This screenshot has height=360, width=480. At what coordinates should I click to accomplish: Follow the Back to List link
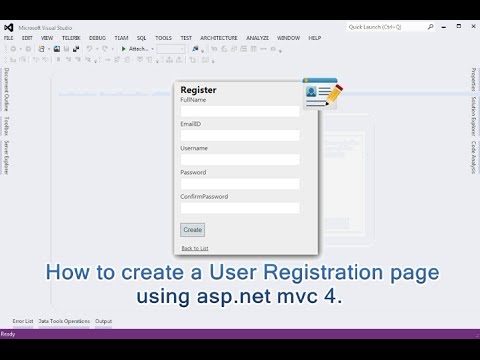click(195, 248)
